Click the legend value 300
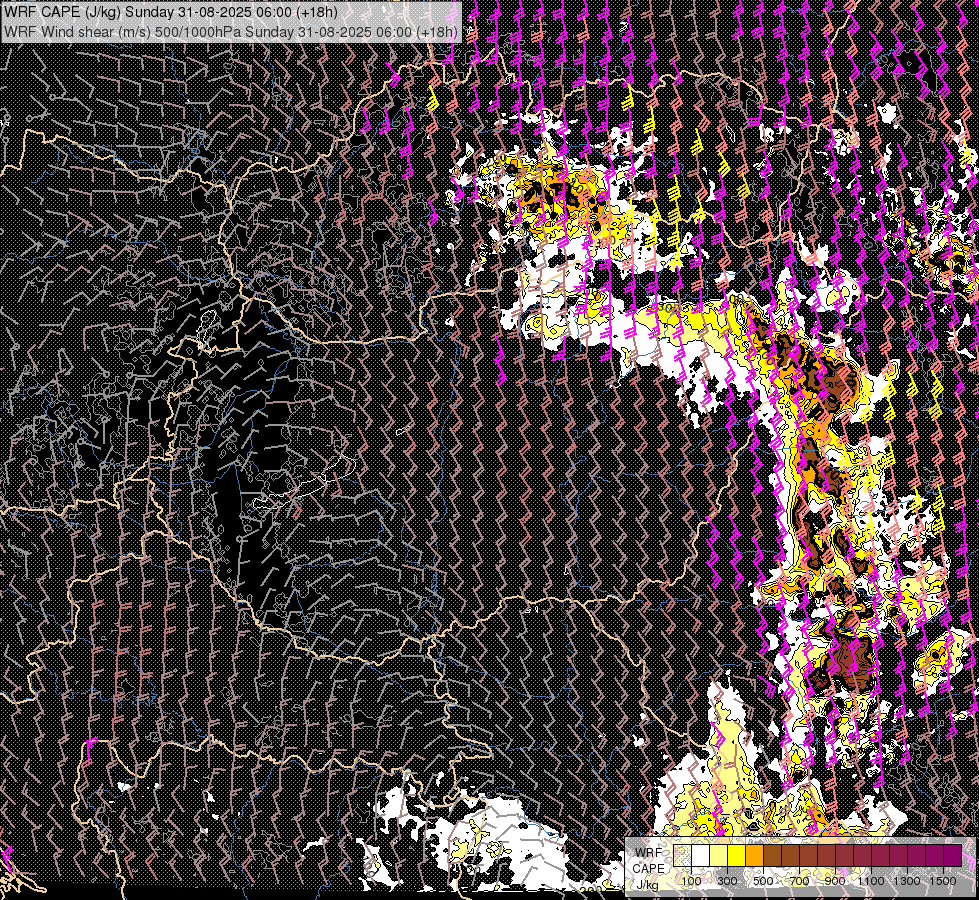Screen dimensions: 979x900 coord(727,881)
